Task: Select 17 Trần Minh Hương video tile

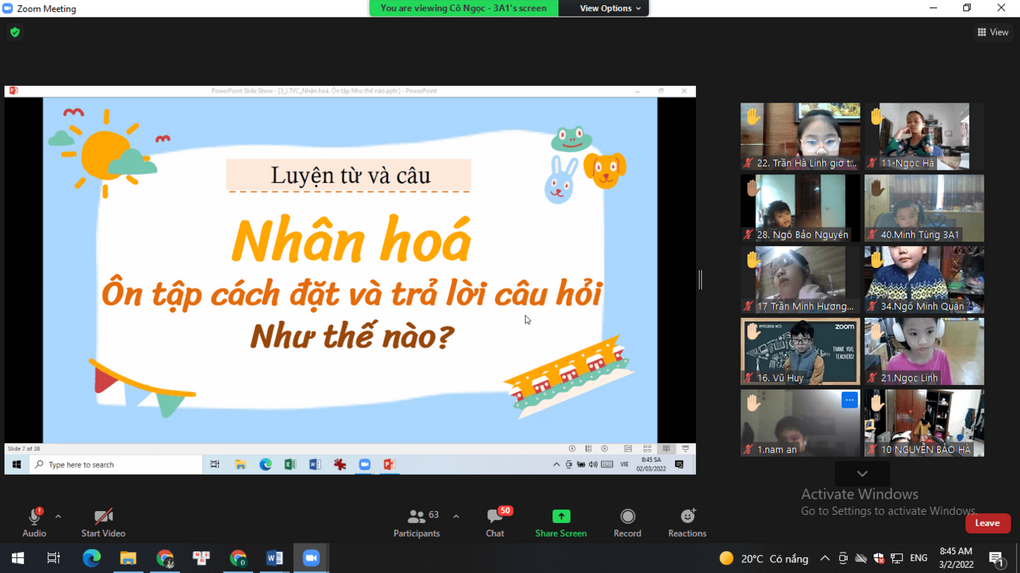Action: [x=800, y=279]
